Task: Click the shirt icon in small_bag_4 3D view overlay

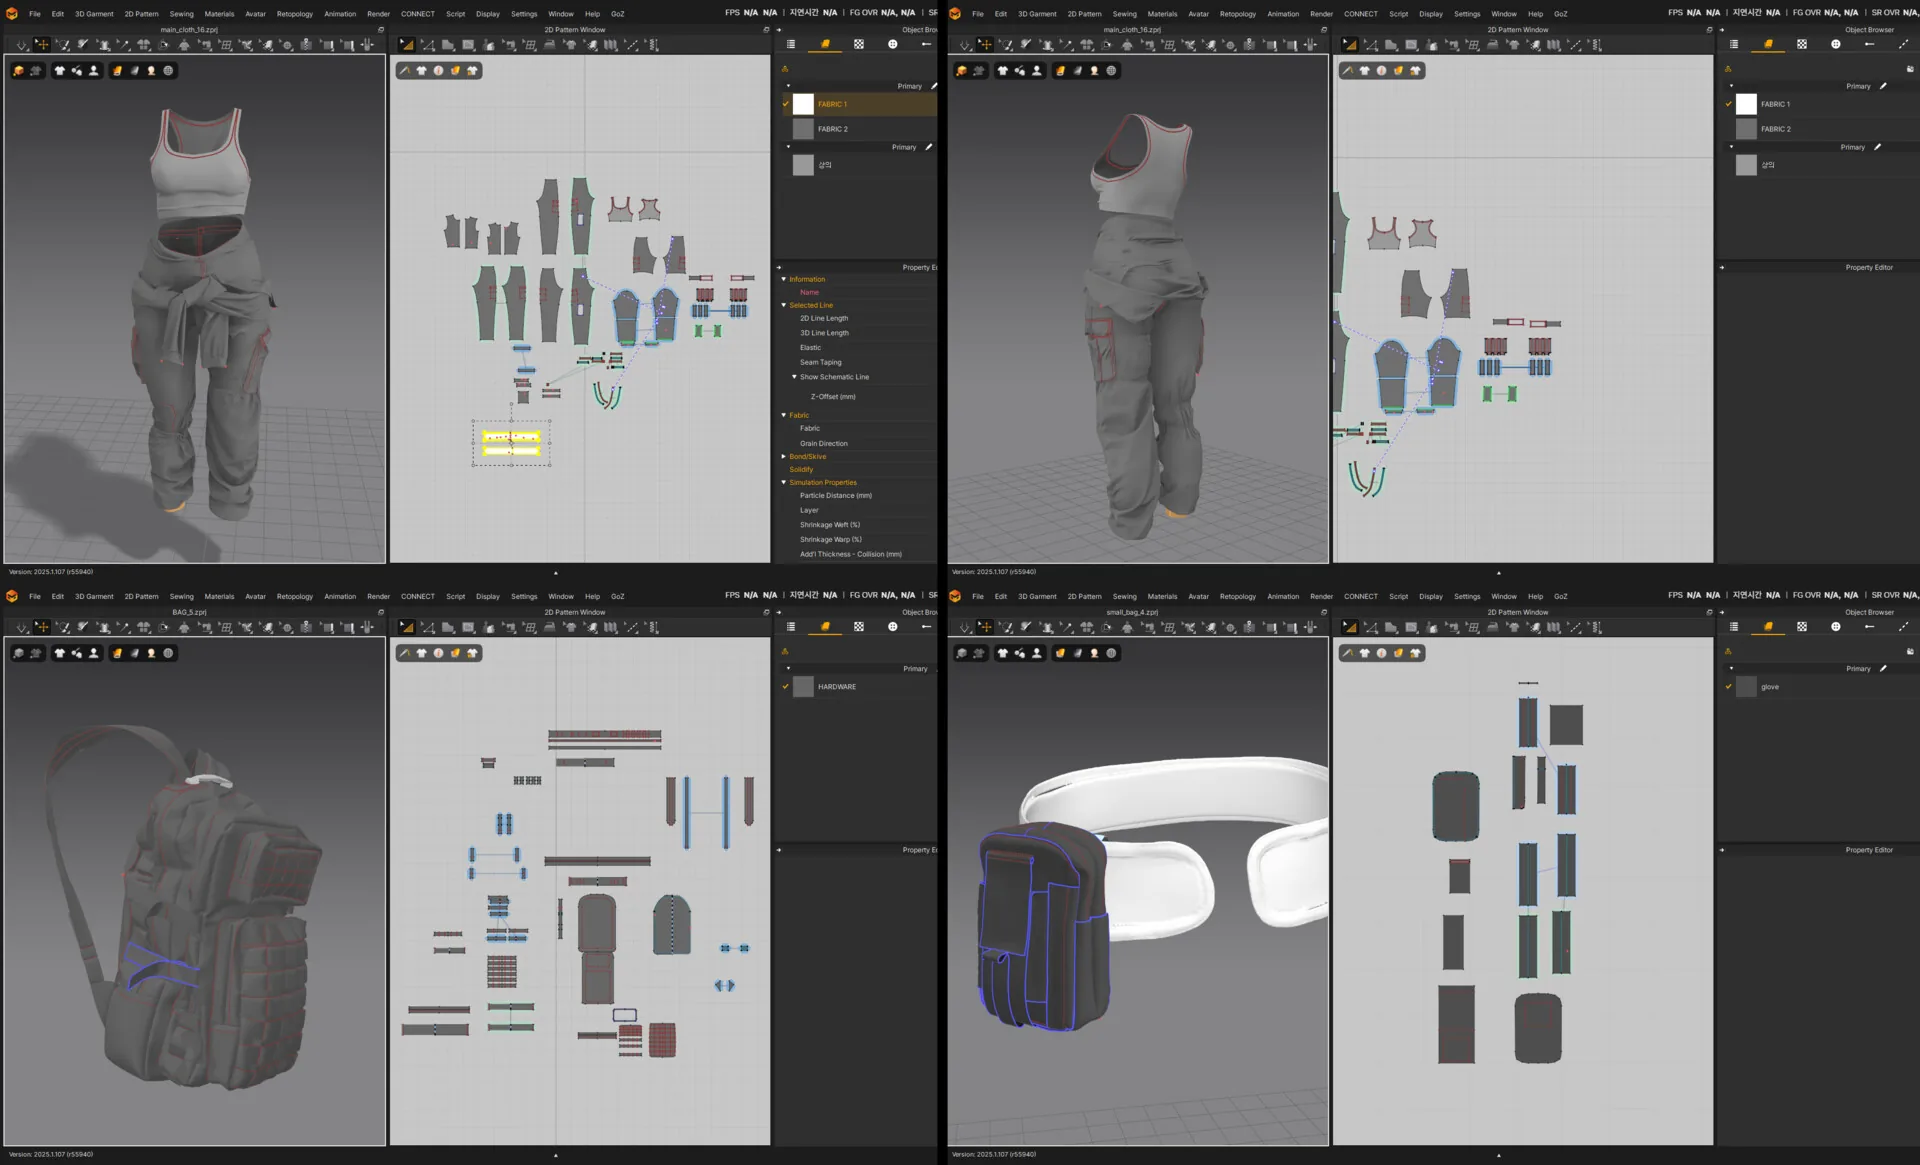Action: 1003,653
